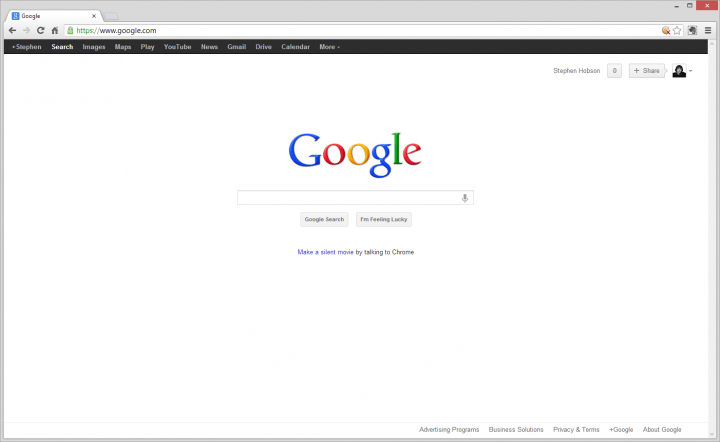Open Gmail from the Google bar
Screen dimensions: 720x442
tap(236, 47)
